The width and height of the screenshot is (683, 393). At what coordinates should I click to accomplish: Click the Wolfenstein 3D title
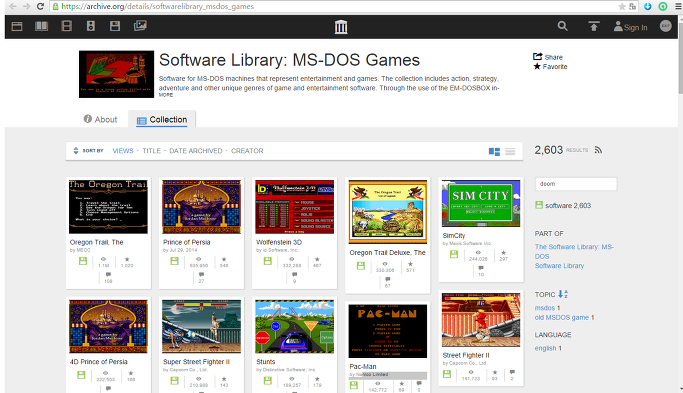tap(279, 242)
